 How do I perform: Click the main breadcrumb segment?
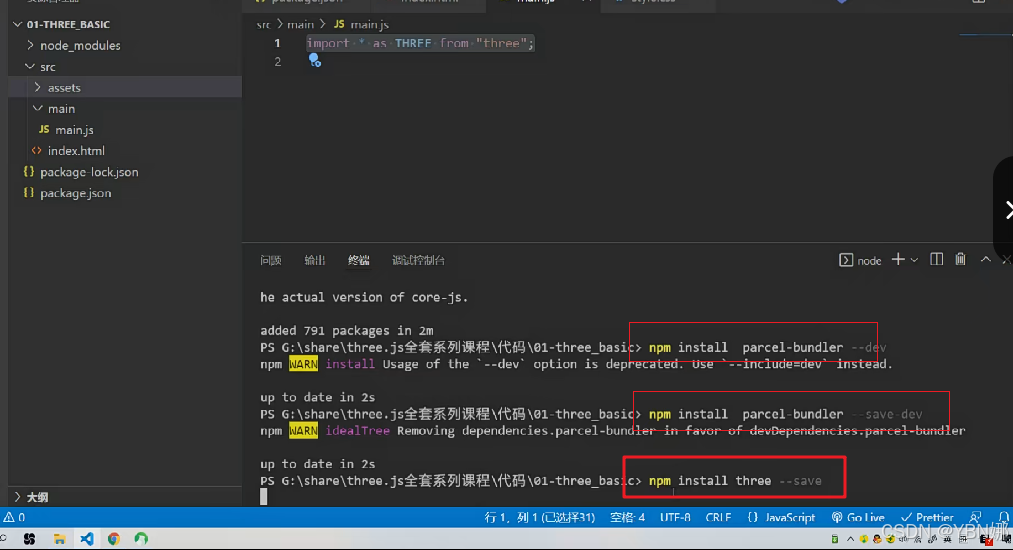click(300, 25)
